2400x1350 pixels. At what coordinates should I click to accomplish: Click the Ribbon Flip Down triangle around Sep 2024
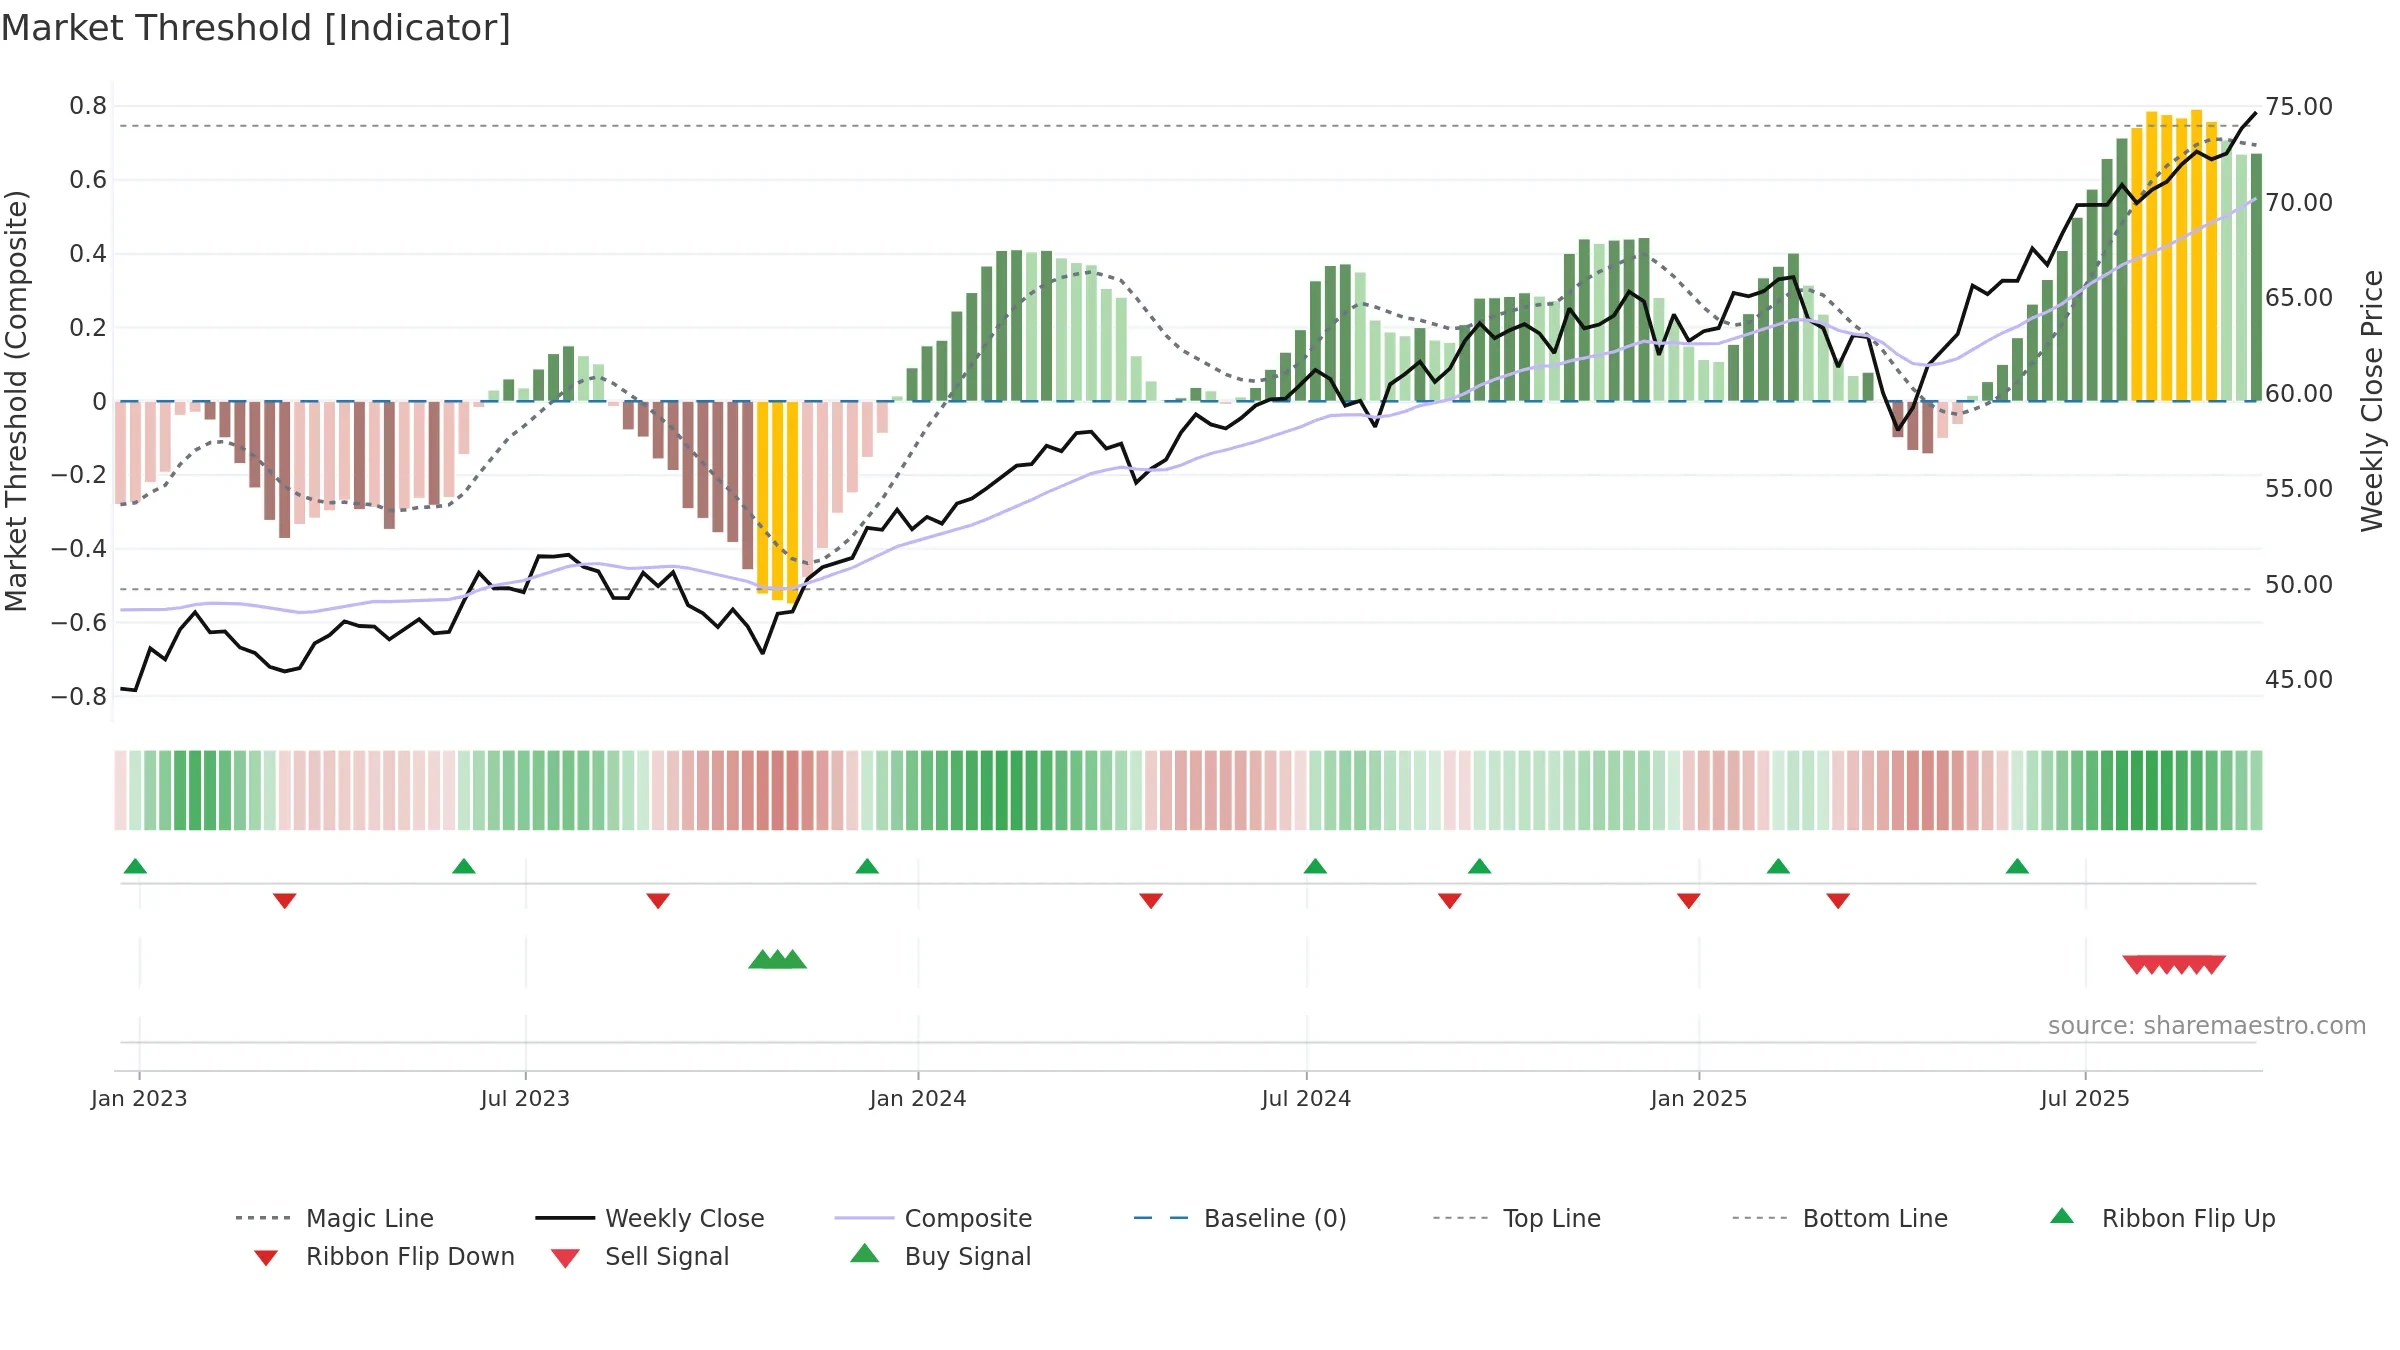(1450, 900)
